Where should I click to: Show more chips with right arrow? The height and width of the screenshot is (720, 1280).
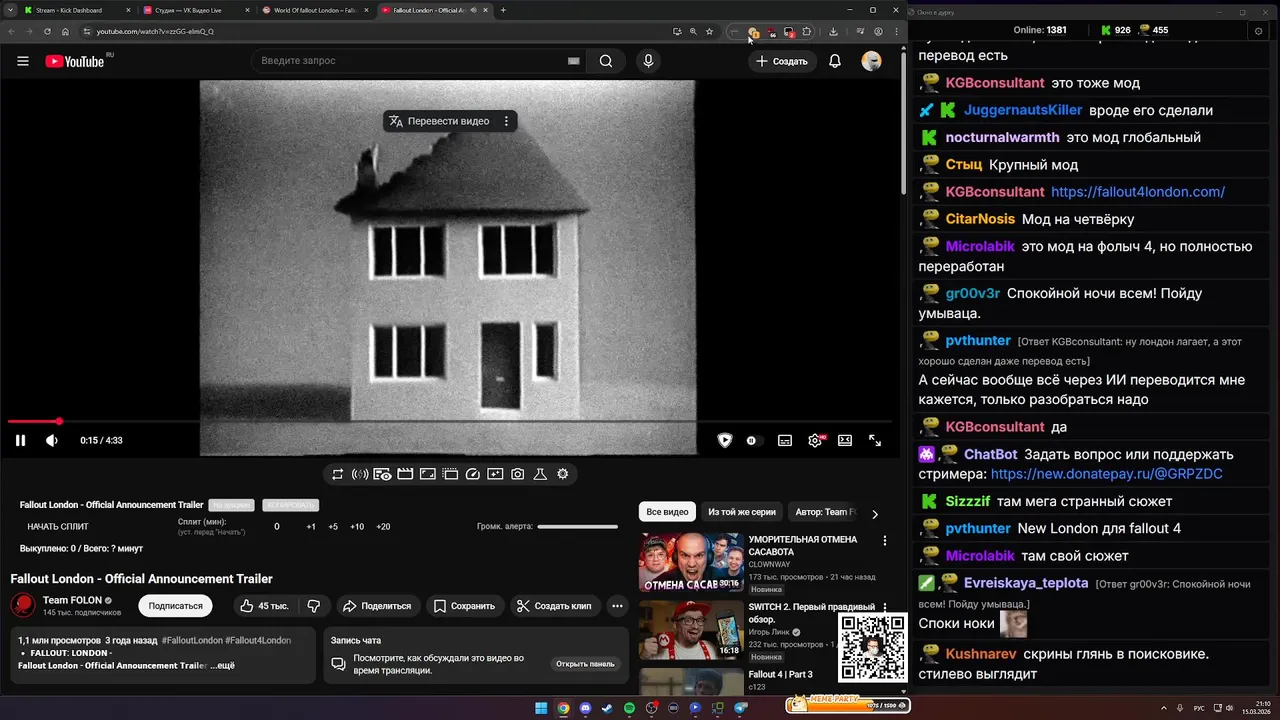coord(875,513)
